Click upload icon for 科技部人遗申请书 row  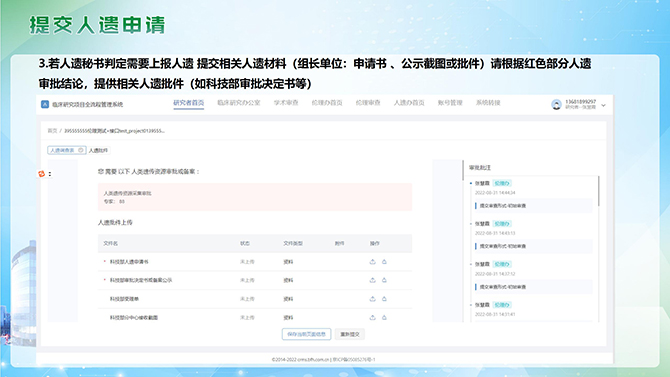coord(372,262)
